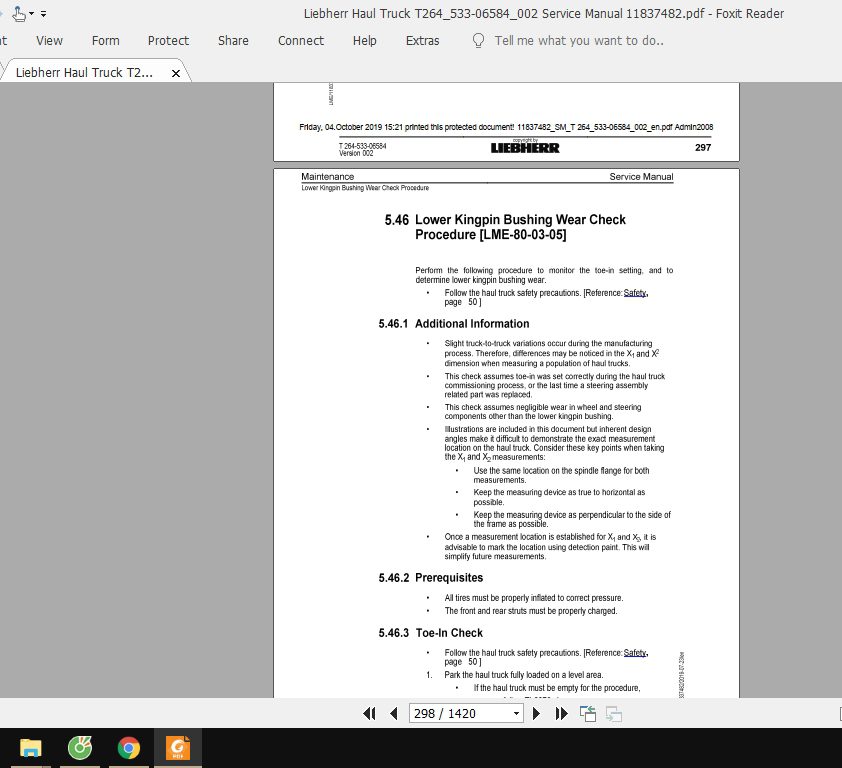This screenshot has width=842, height=768.
Task: Click the Next View icon at the toolbar's right end
Action: click(611, 714)
